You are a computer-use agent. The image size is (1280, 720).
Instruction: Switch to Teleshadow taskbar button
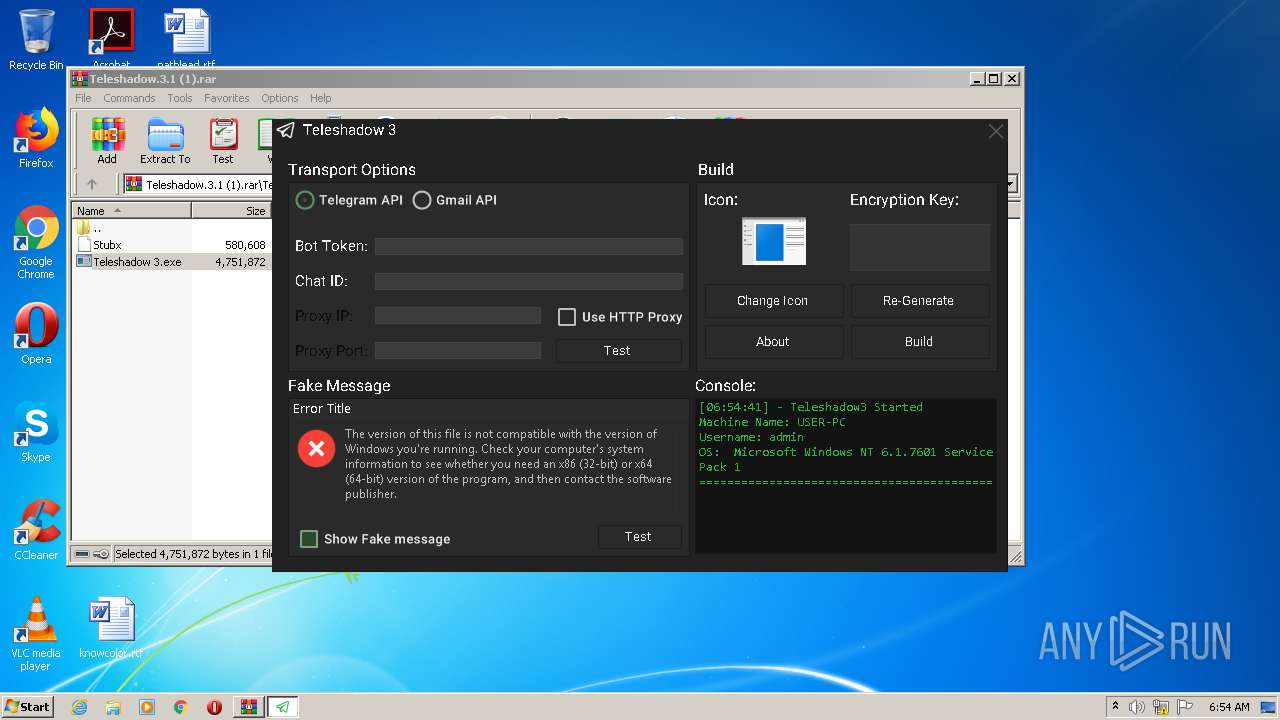pos(283,707)
